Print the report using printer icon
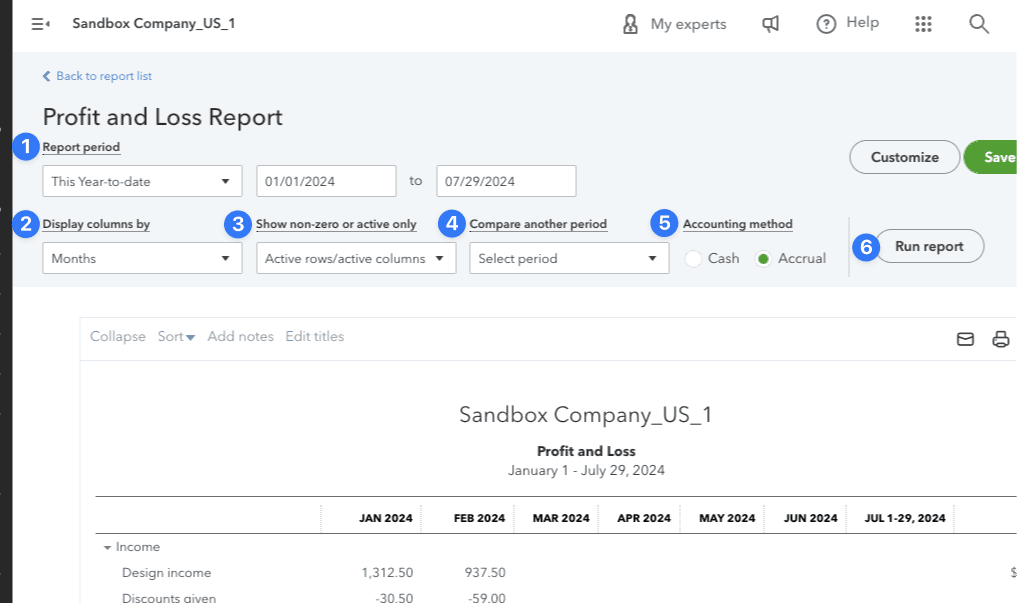The image size is (1017, 603). click(1001, 339)
